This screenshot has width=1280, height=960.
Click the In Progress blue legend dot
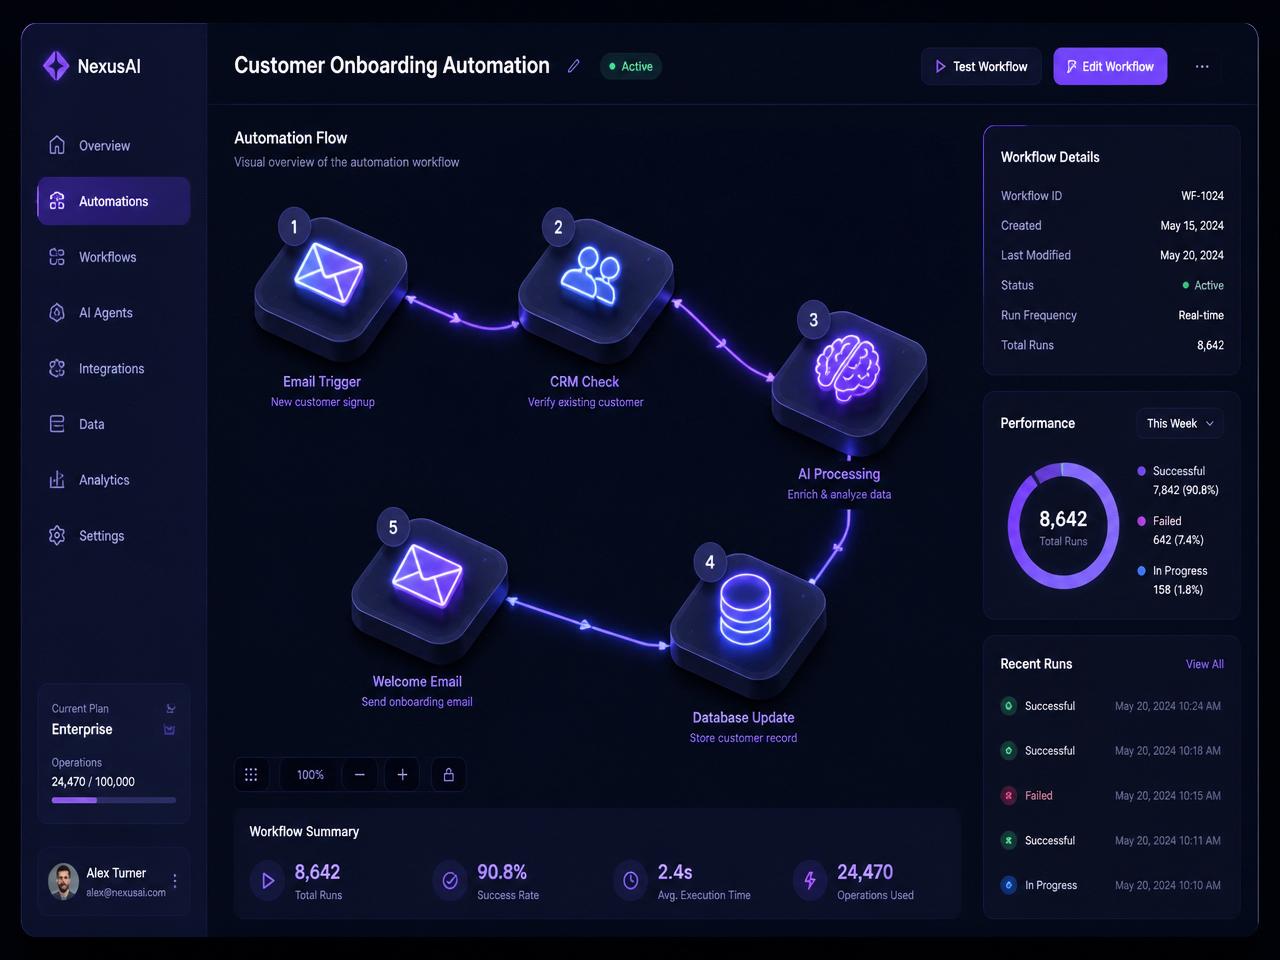click(x=1141, y=571)
